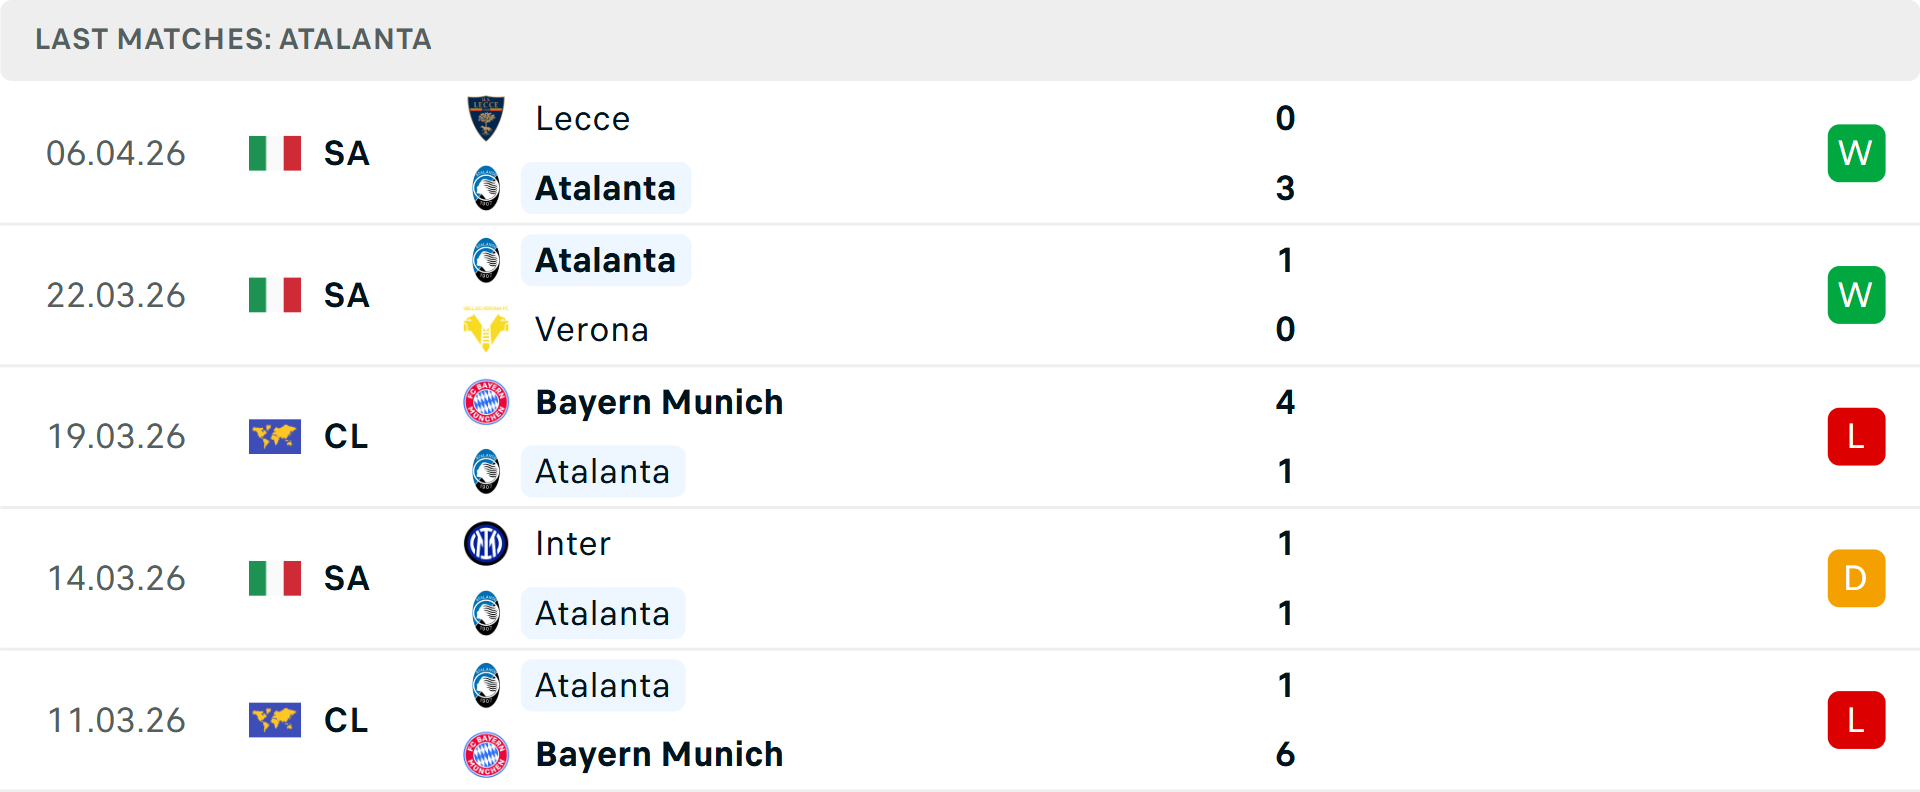Screen dimensions: 1920x792
Task: Open the Inter team link
Action: tap(572, 544)
